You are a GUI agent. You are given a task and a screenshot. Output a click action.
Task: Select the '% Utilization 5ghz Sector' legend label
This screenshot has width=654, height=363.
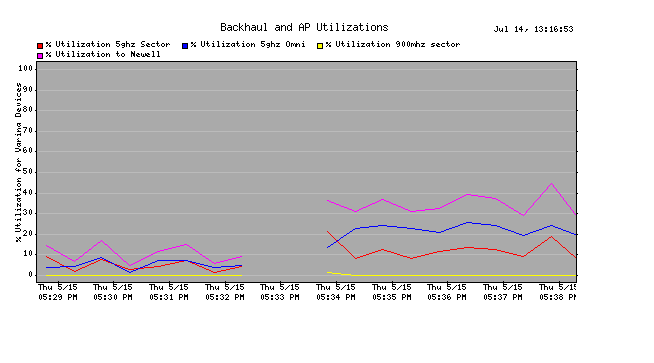[x=108, y=44]
